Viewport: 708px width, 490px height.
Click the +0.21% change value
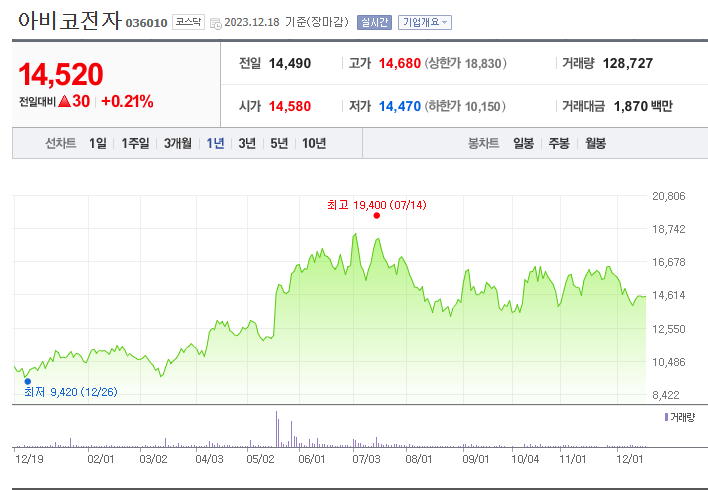click(127, 101)
